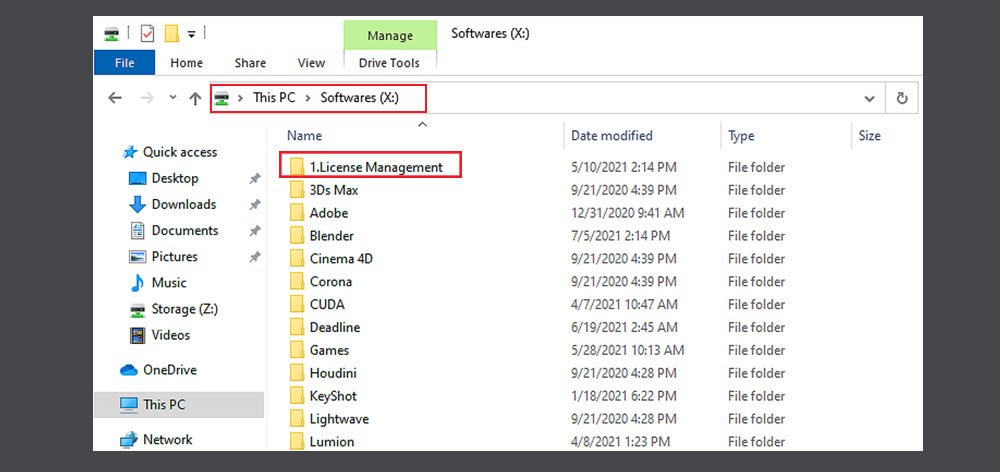Screen dimensions: 1000x472
Task: Sort by the Date modified column
Action: point(612,135)
